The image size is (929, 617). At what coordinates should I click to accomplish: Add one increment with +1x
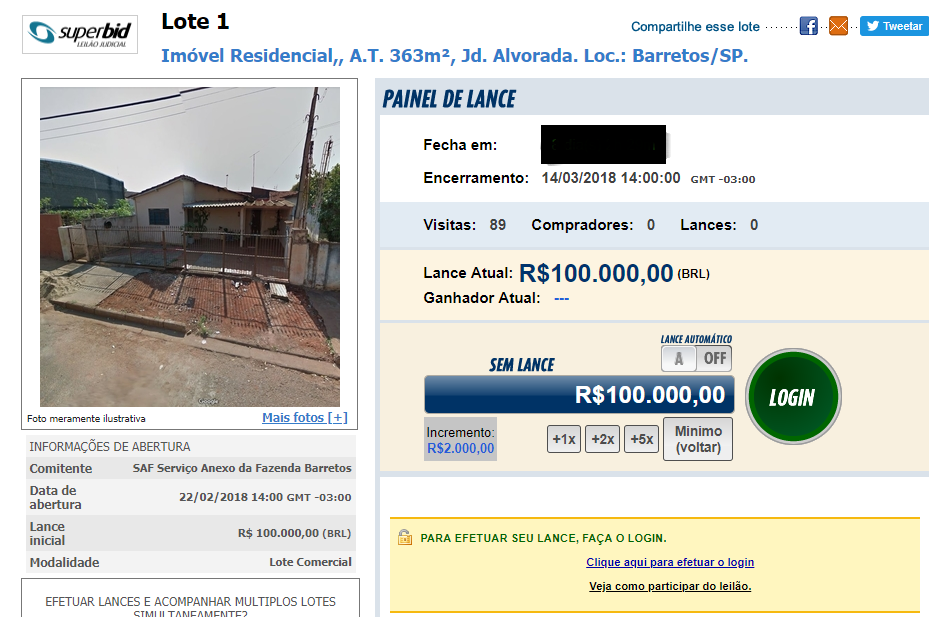pos(563,439)
